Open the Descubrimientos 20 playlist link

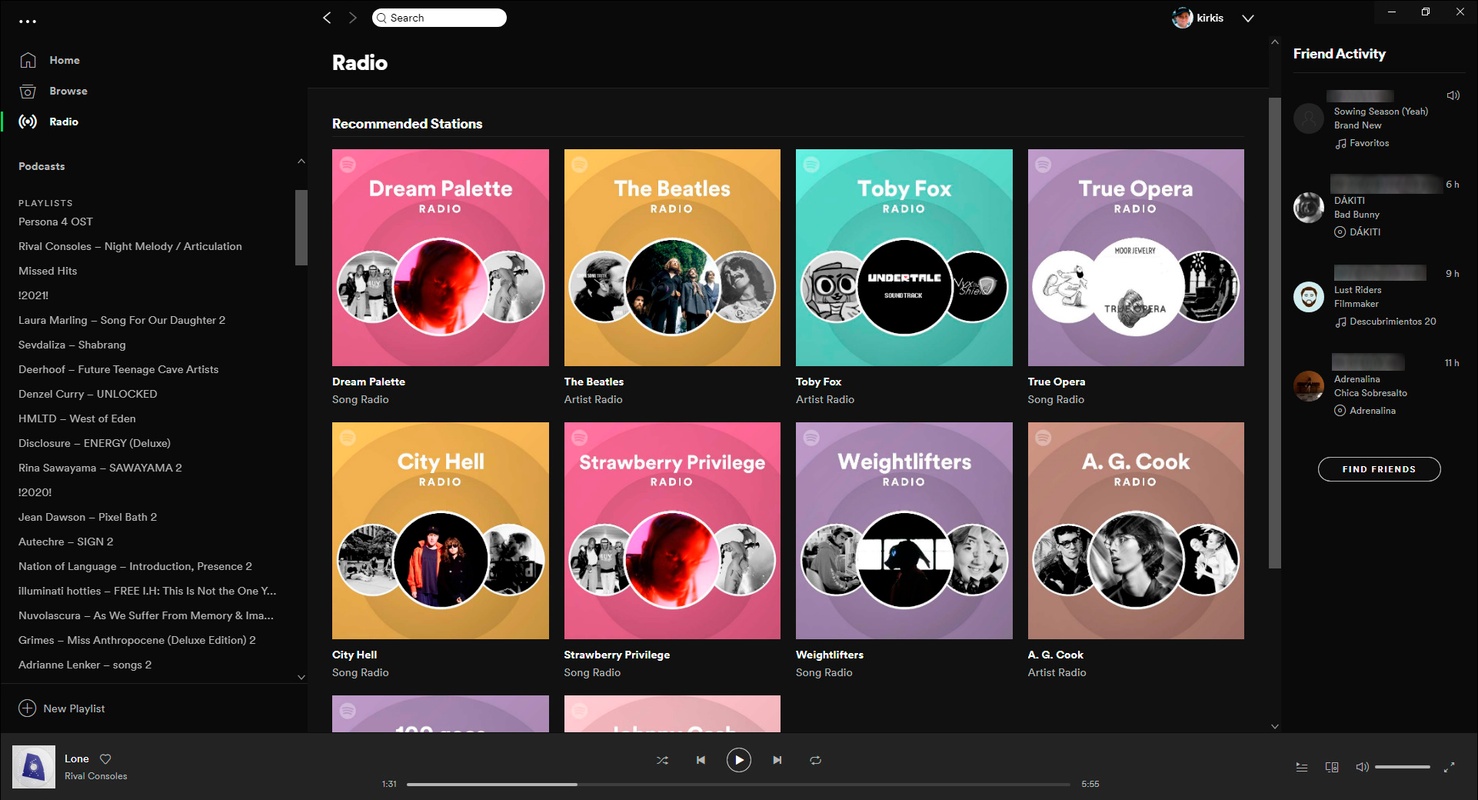[x=1393, y=322]
